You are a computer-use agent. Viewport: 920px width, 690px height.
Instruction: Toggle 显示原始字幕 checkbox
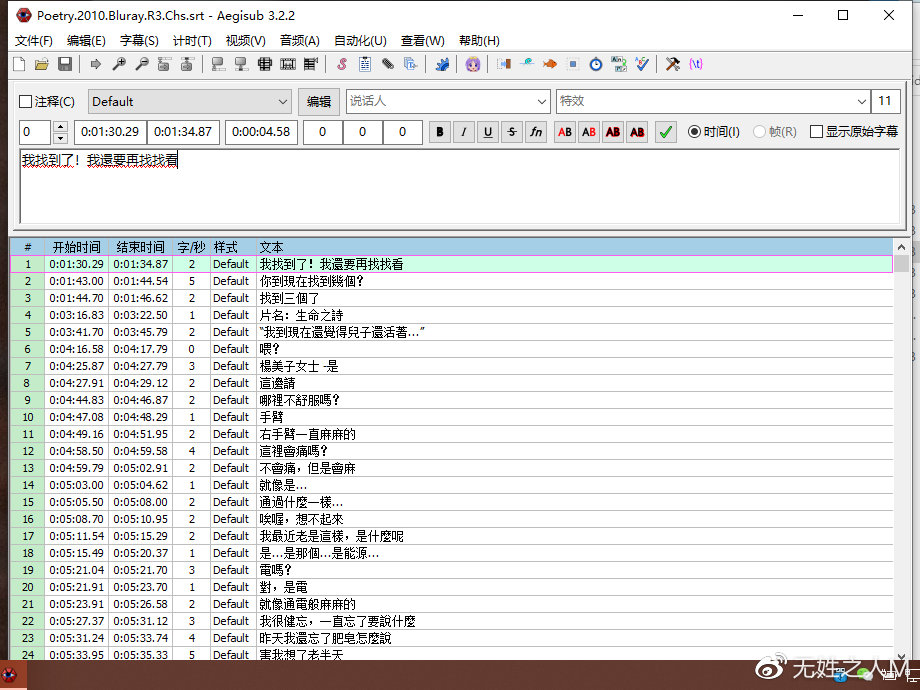816,131
